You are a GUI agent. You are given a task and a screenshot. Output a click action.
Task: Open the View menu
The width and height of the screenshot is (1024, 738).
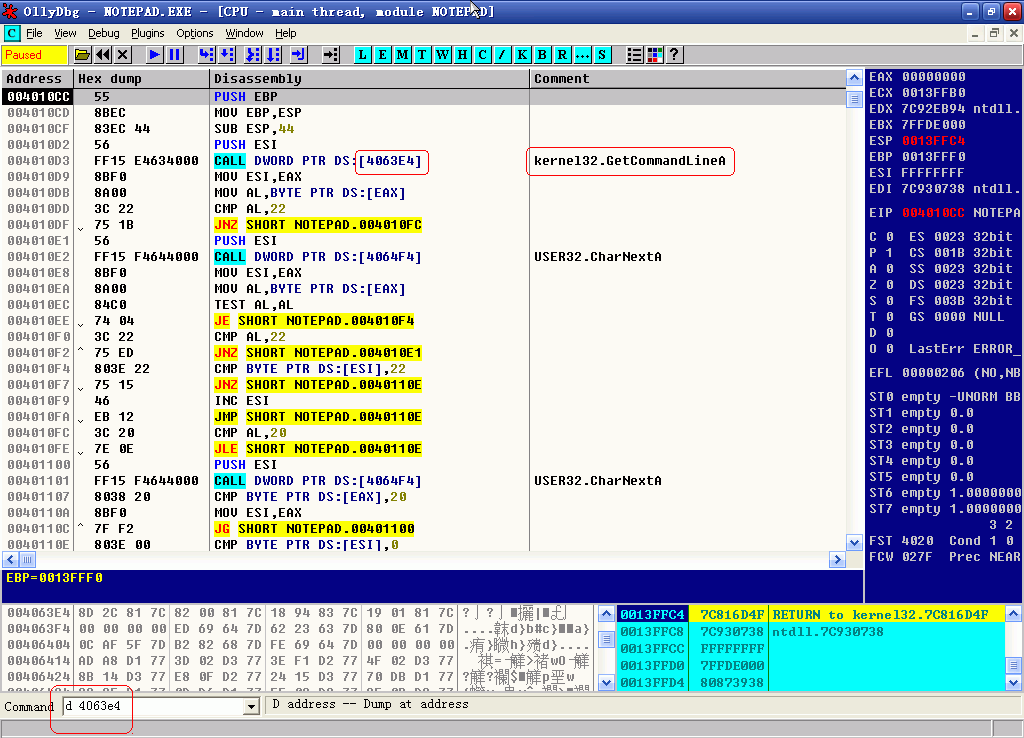coord(65,33)
